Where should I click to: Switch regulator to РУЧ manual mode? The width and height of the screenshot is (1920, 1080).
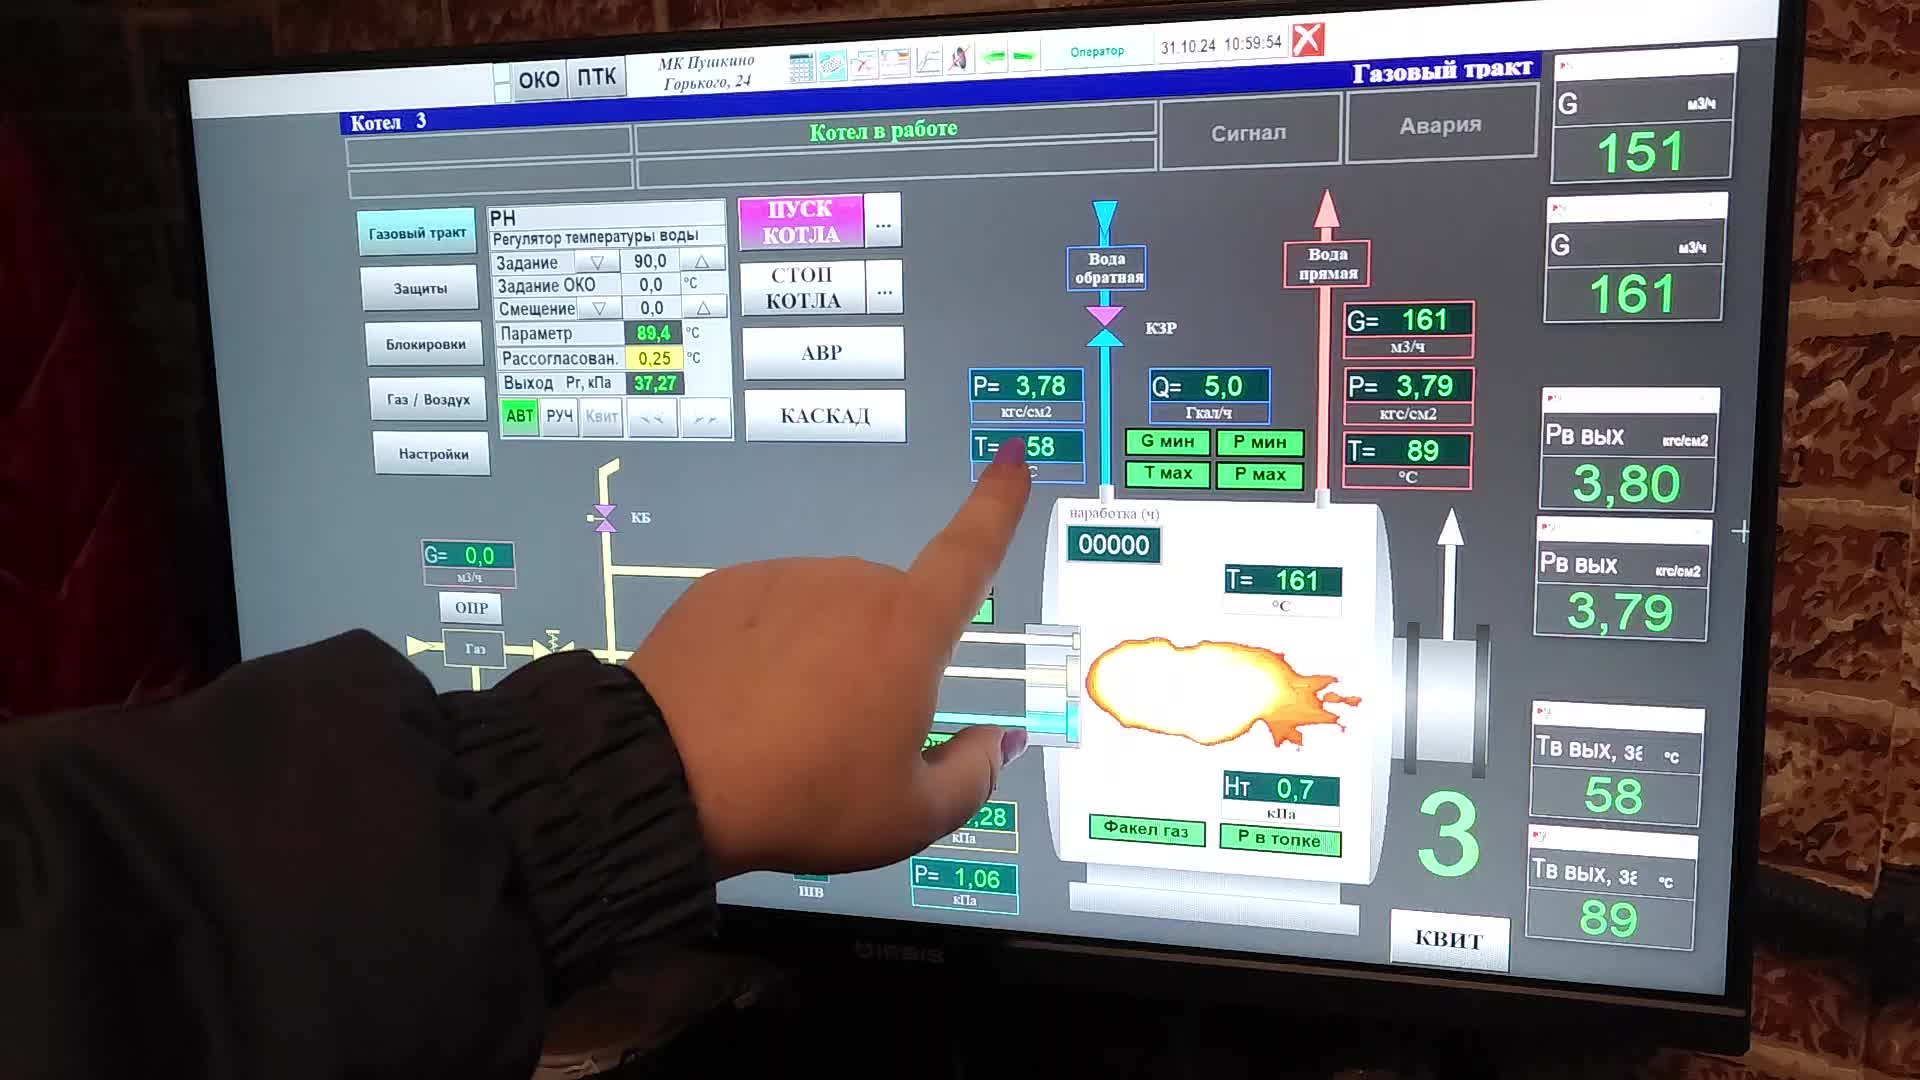click(560, 416)
